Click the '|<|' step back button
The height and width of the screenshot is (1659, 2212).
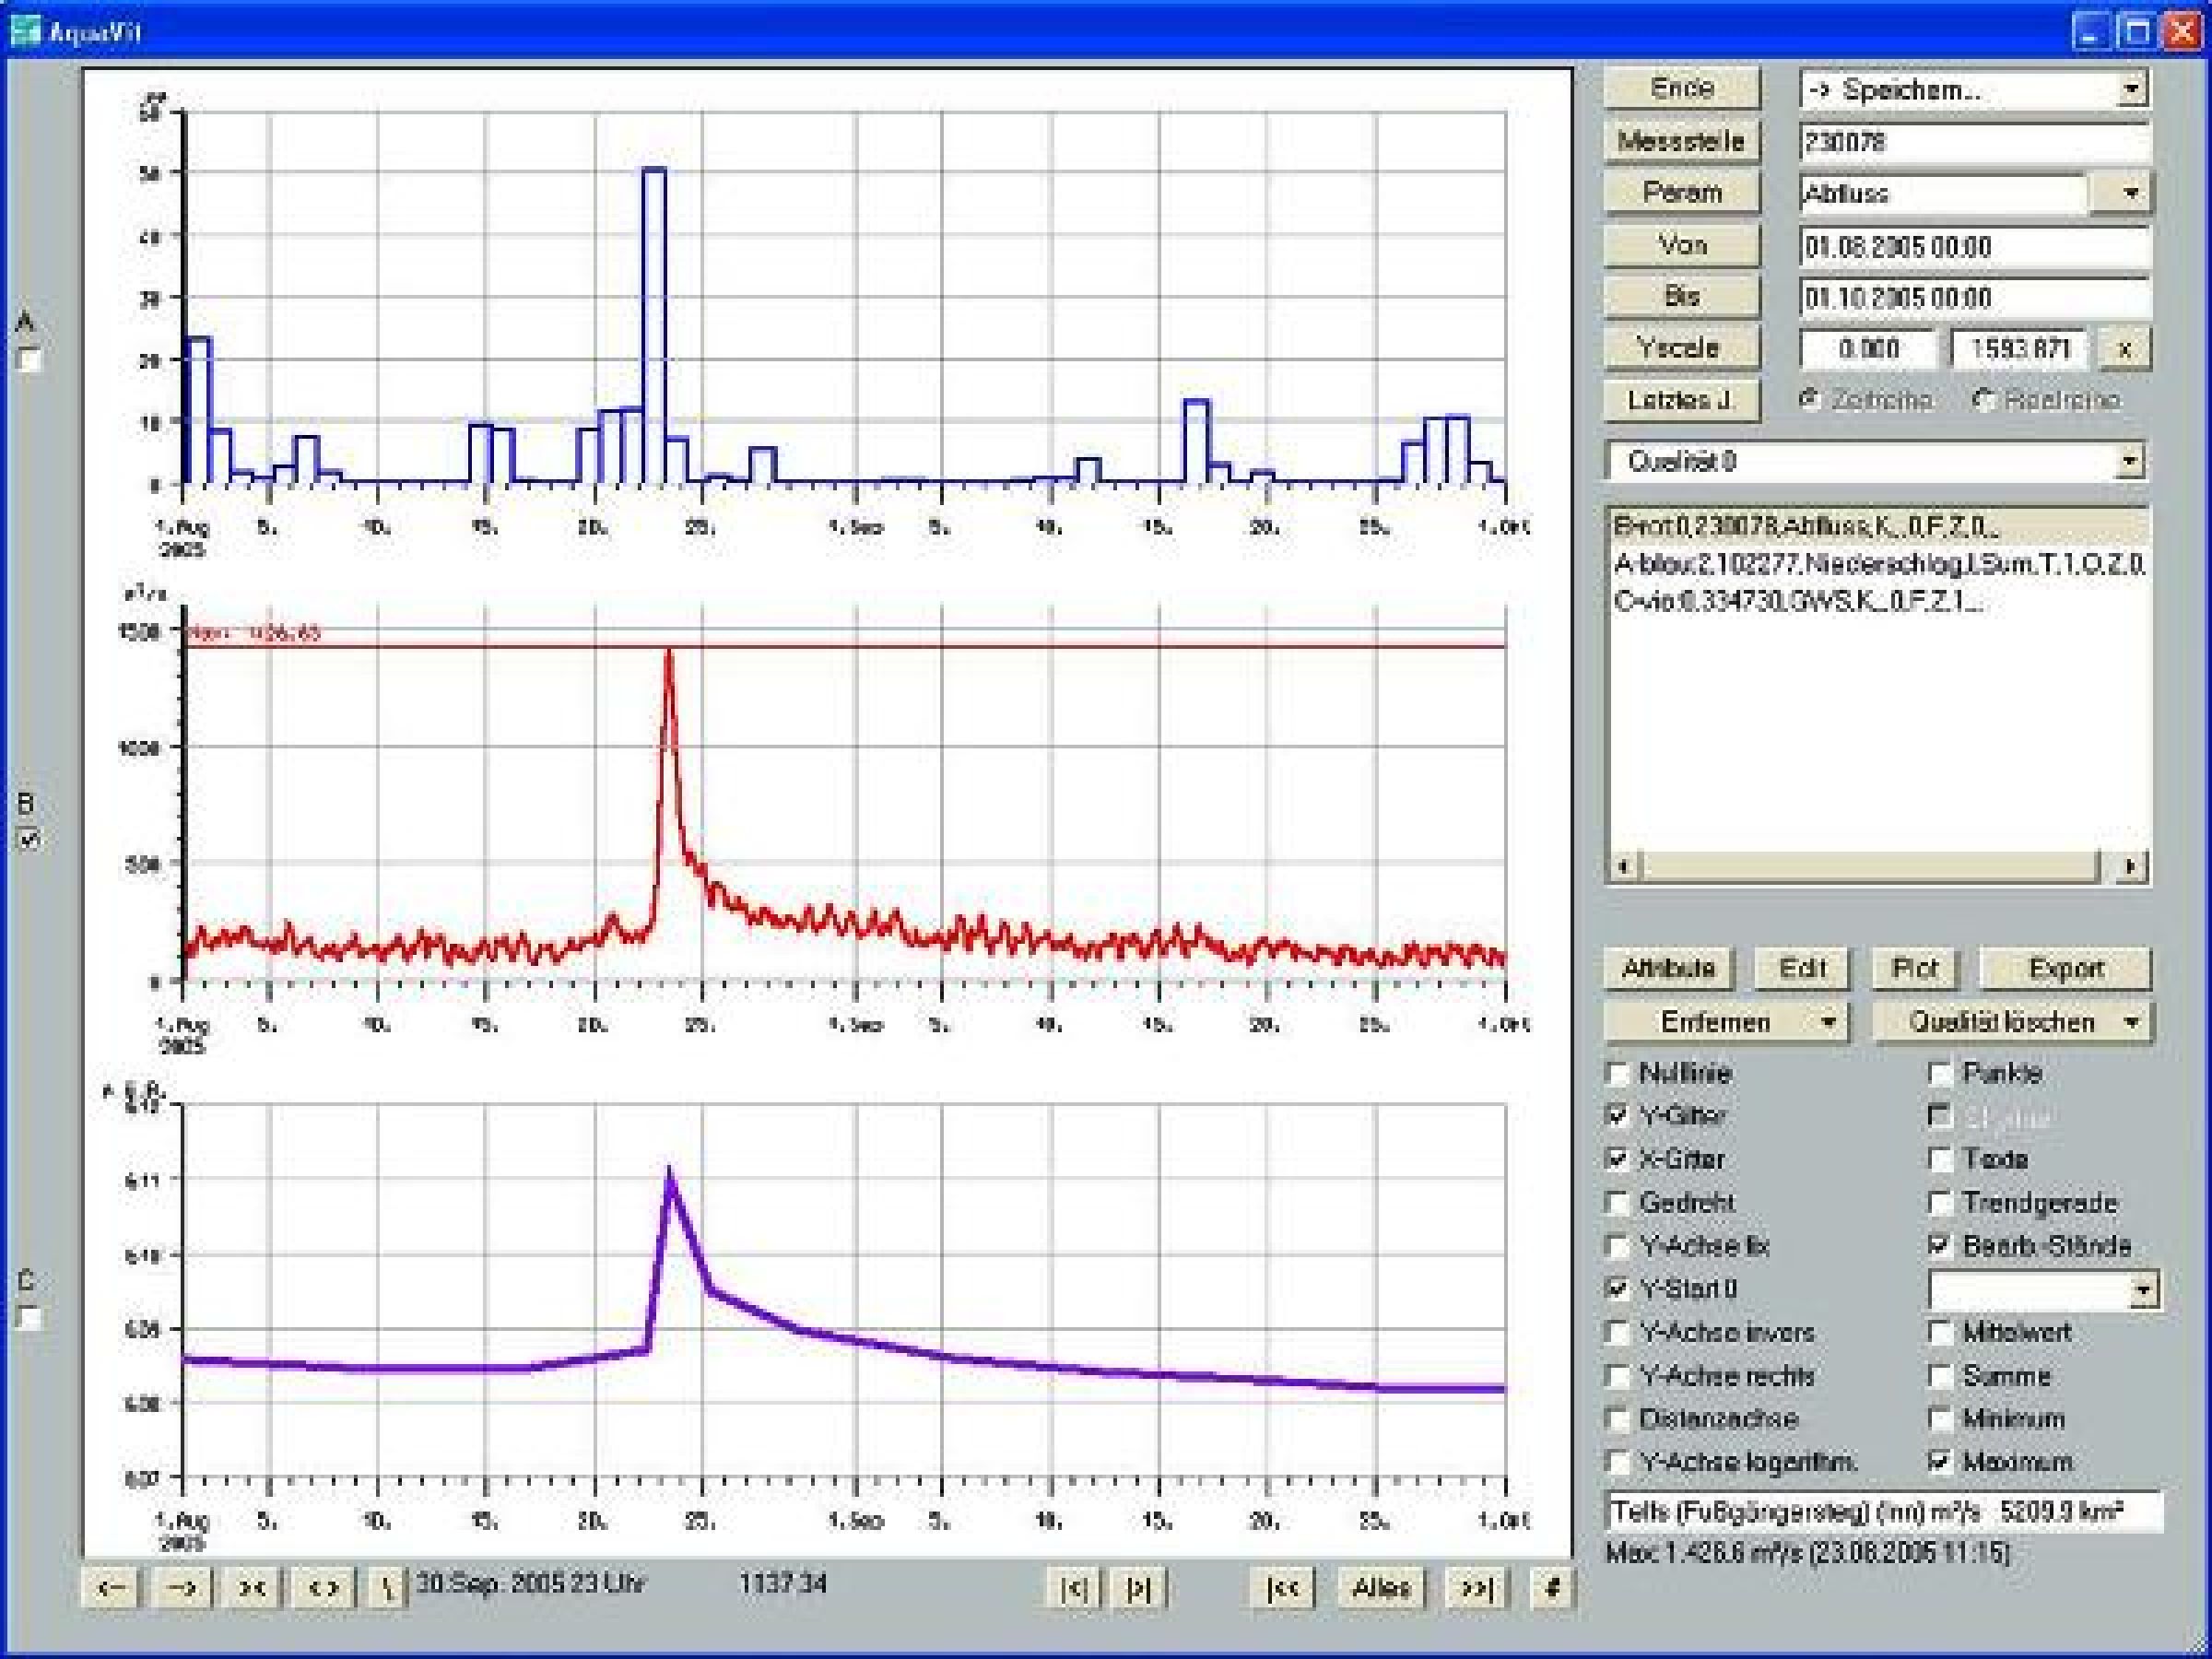click(x=1074, y=1588)
